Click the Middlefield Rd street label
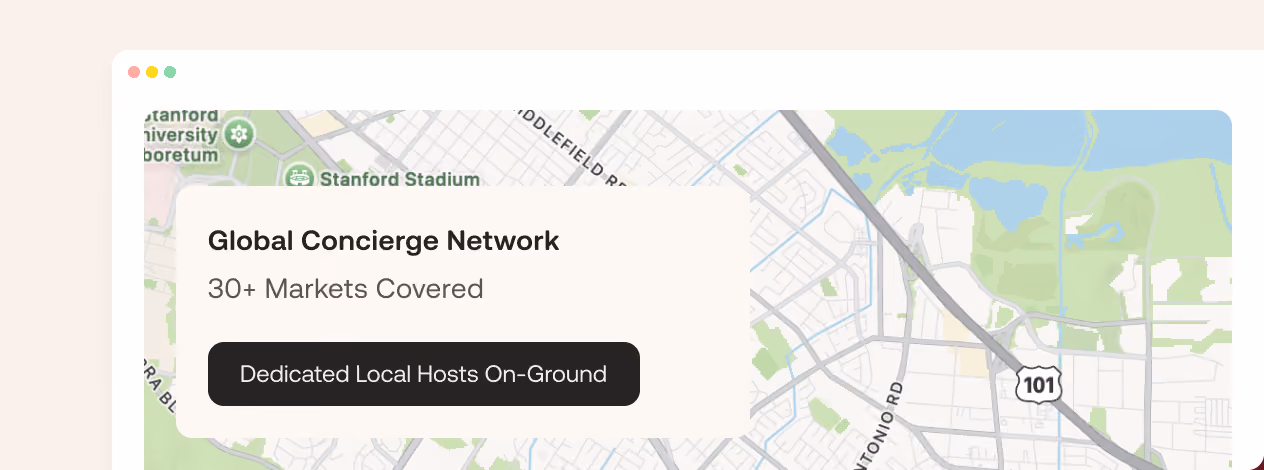The height and width of the screenshot is (470, 1264). (569, 147)
